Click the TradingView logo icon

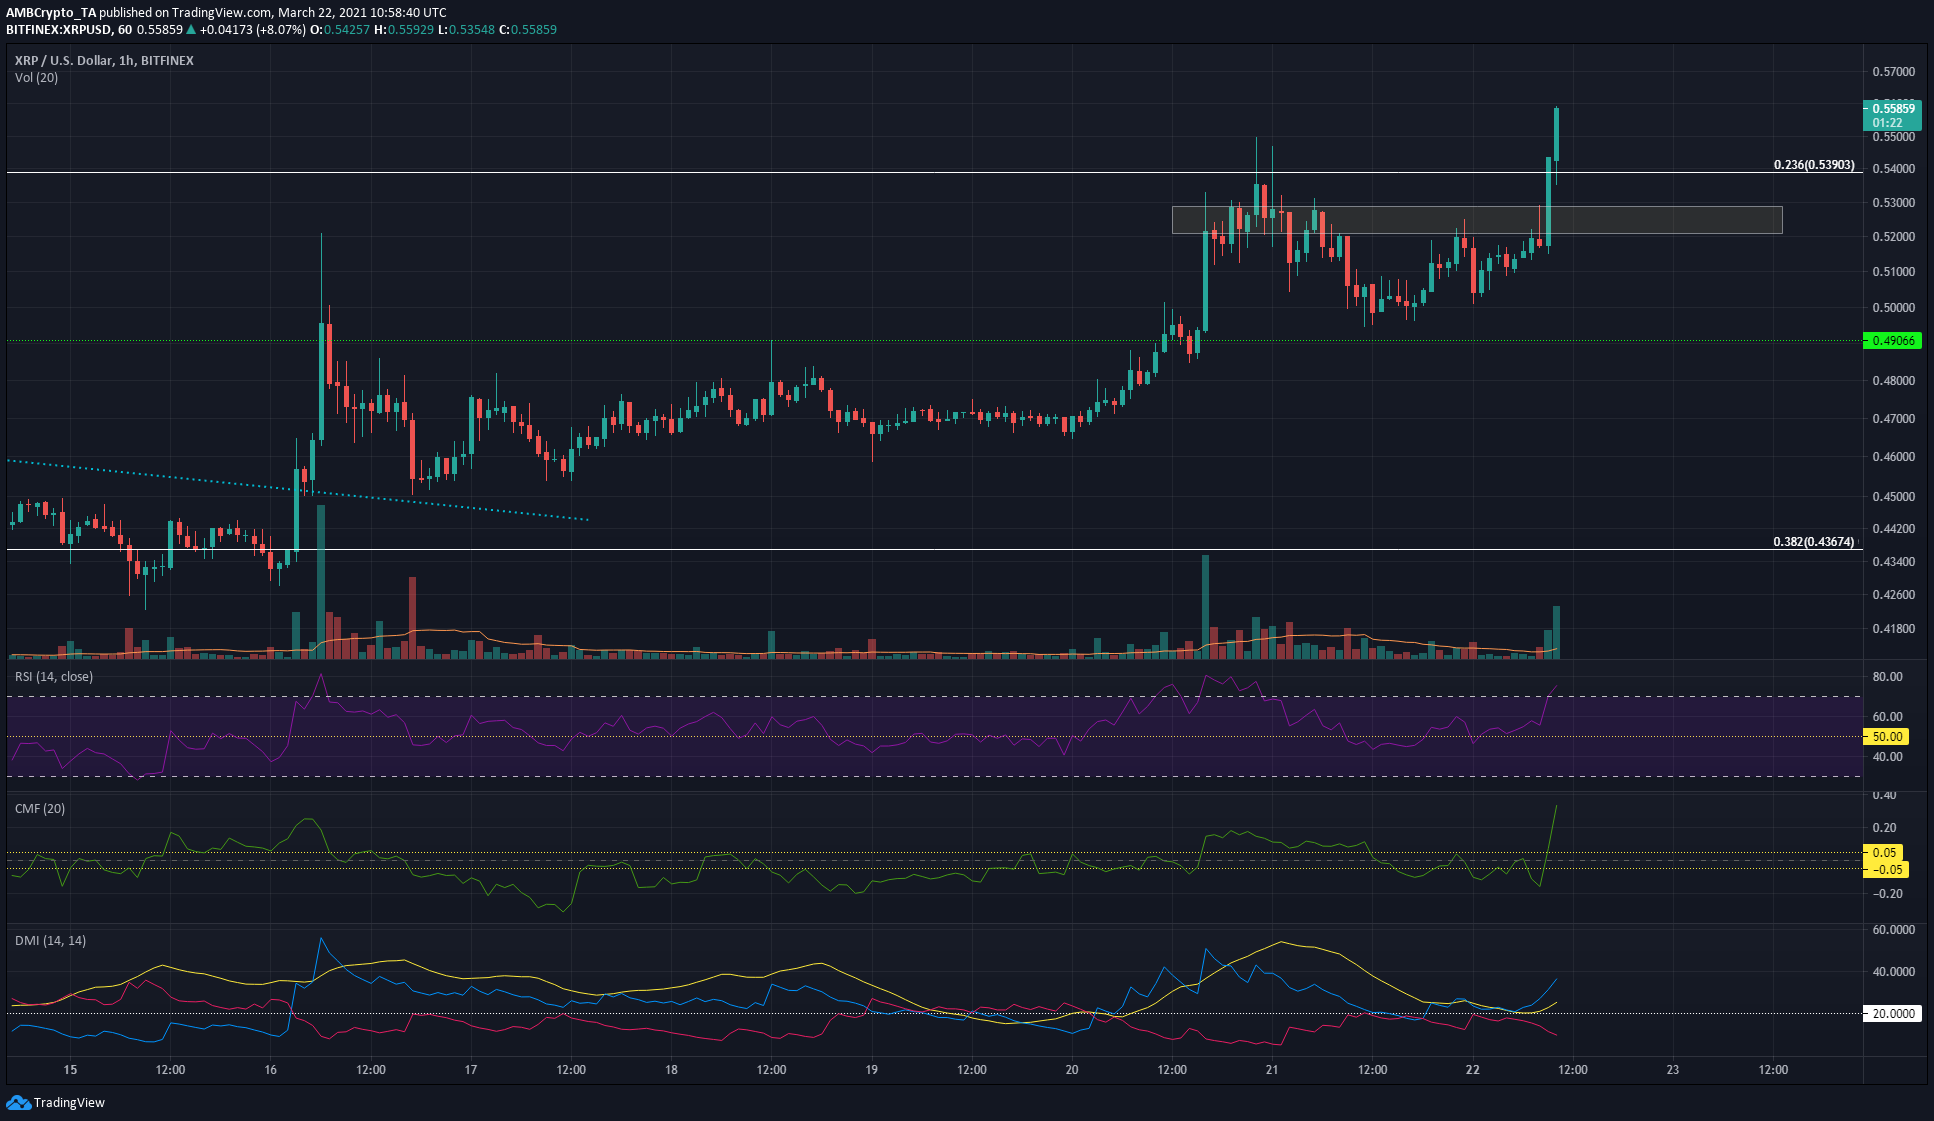(x=18, y=1102)
